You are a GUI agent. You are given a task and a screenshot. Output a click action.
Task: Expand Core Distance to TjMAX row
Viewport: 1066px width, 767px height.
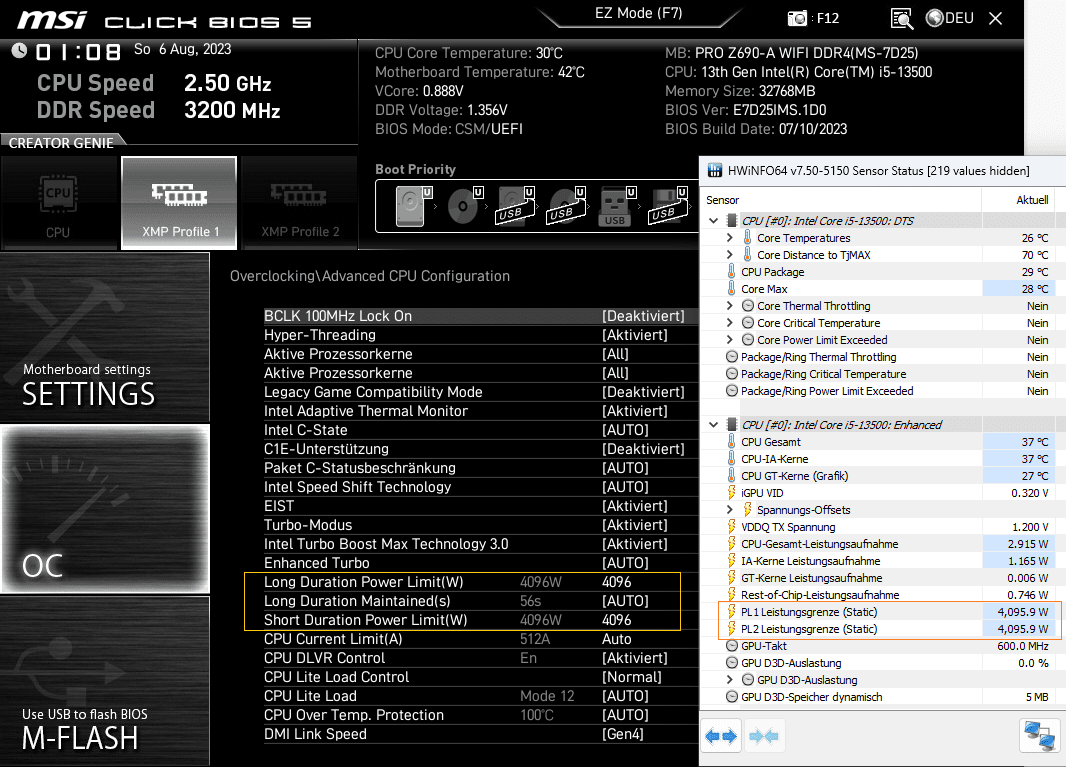coord(729,254)
